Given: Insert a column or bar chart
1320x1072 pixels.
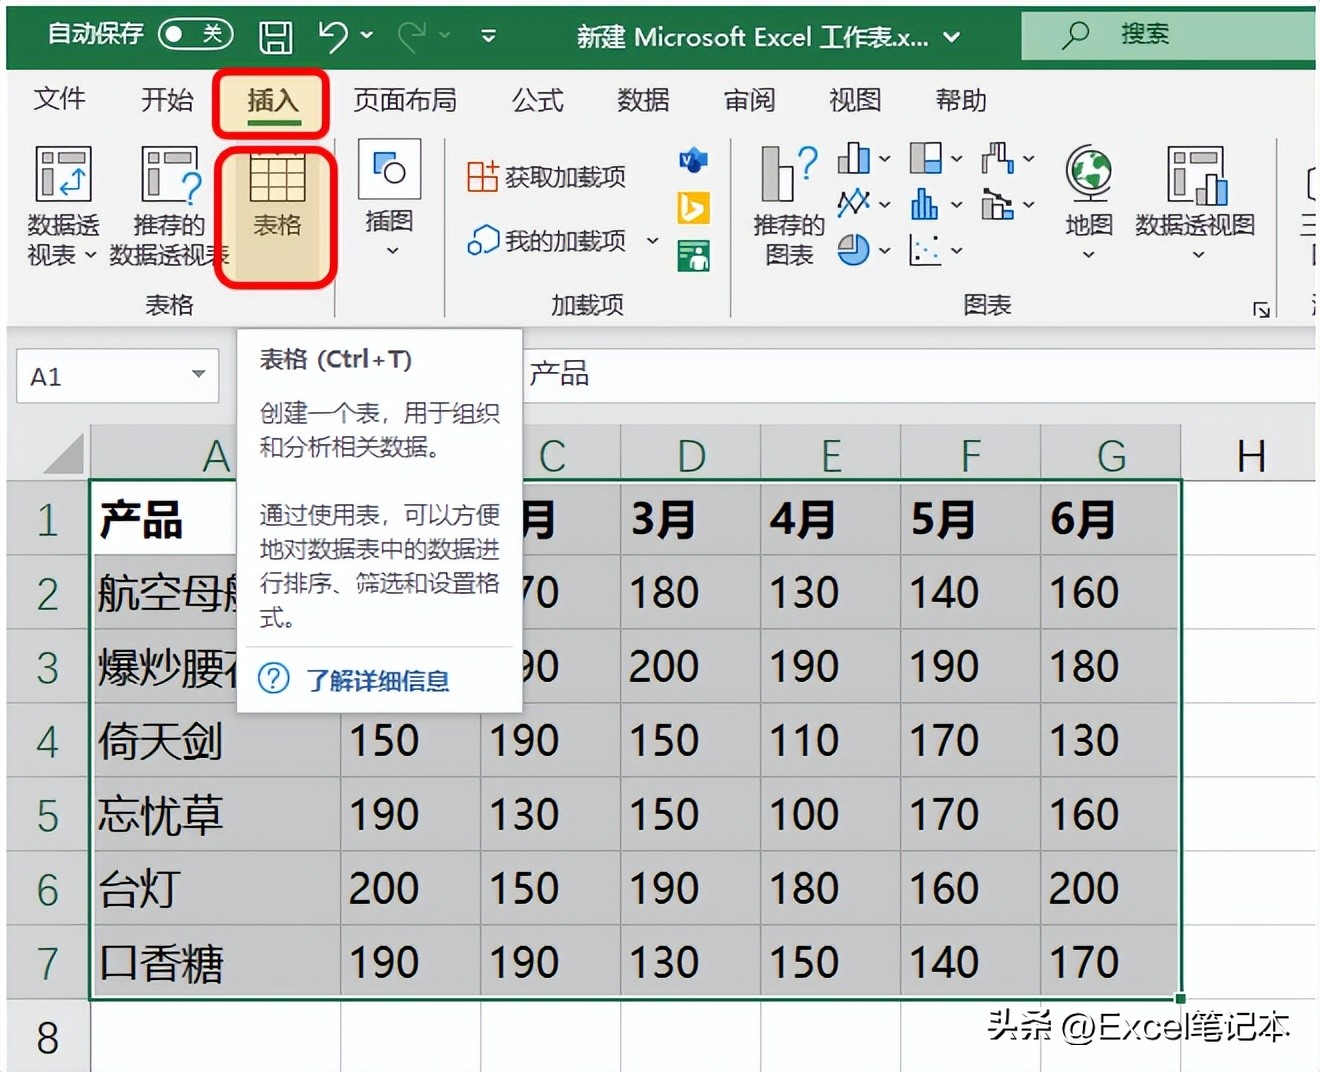Looking at the screenshot, I should (x=853, y=158).
